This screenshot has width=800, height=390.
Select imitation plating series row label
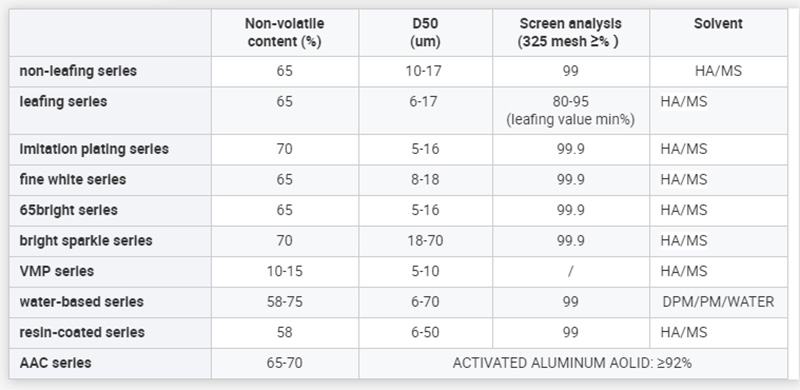(94, 149)
